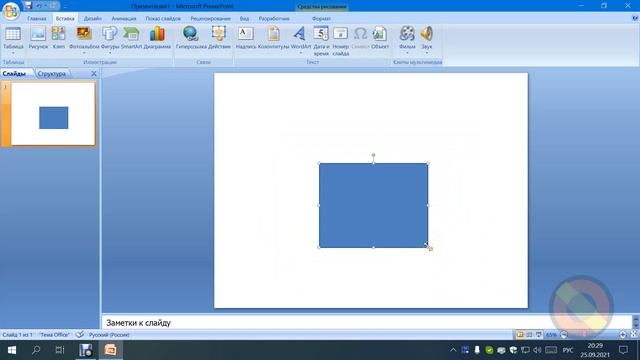Click the volume speaker tray icon

coord(537,350)
